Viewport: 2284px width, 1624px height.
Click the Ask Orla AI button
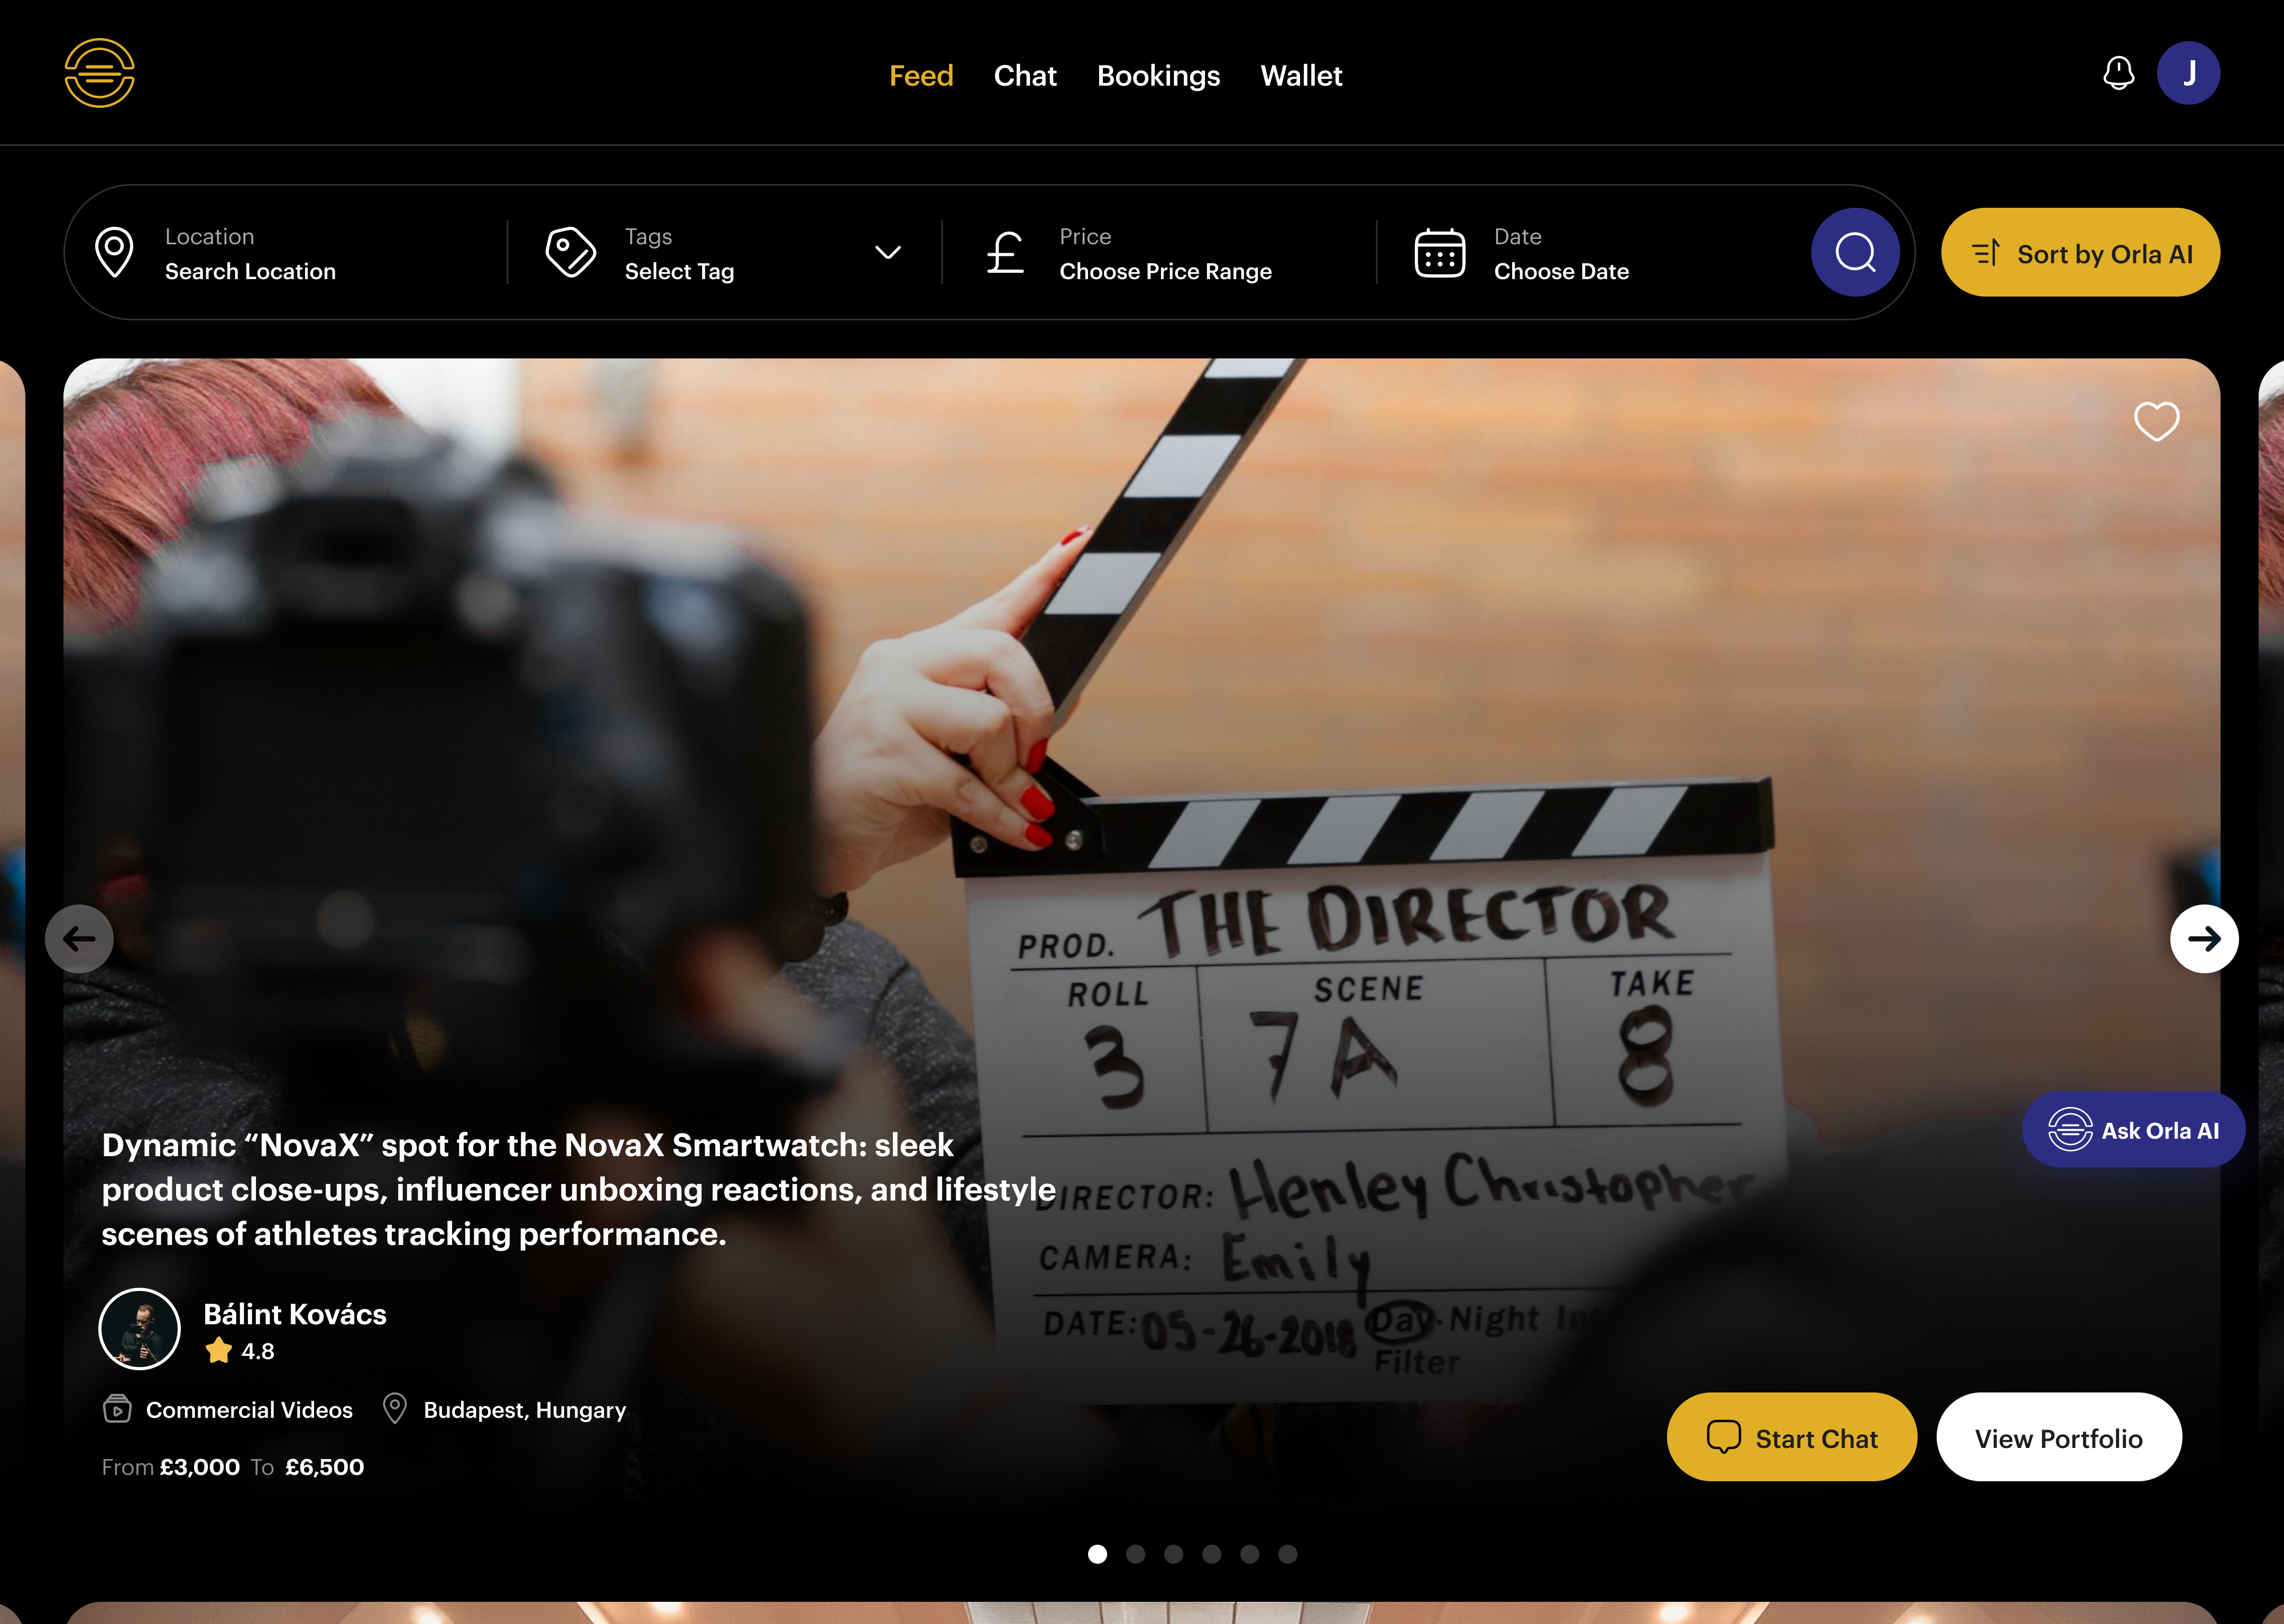pos(2133,1130)
